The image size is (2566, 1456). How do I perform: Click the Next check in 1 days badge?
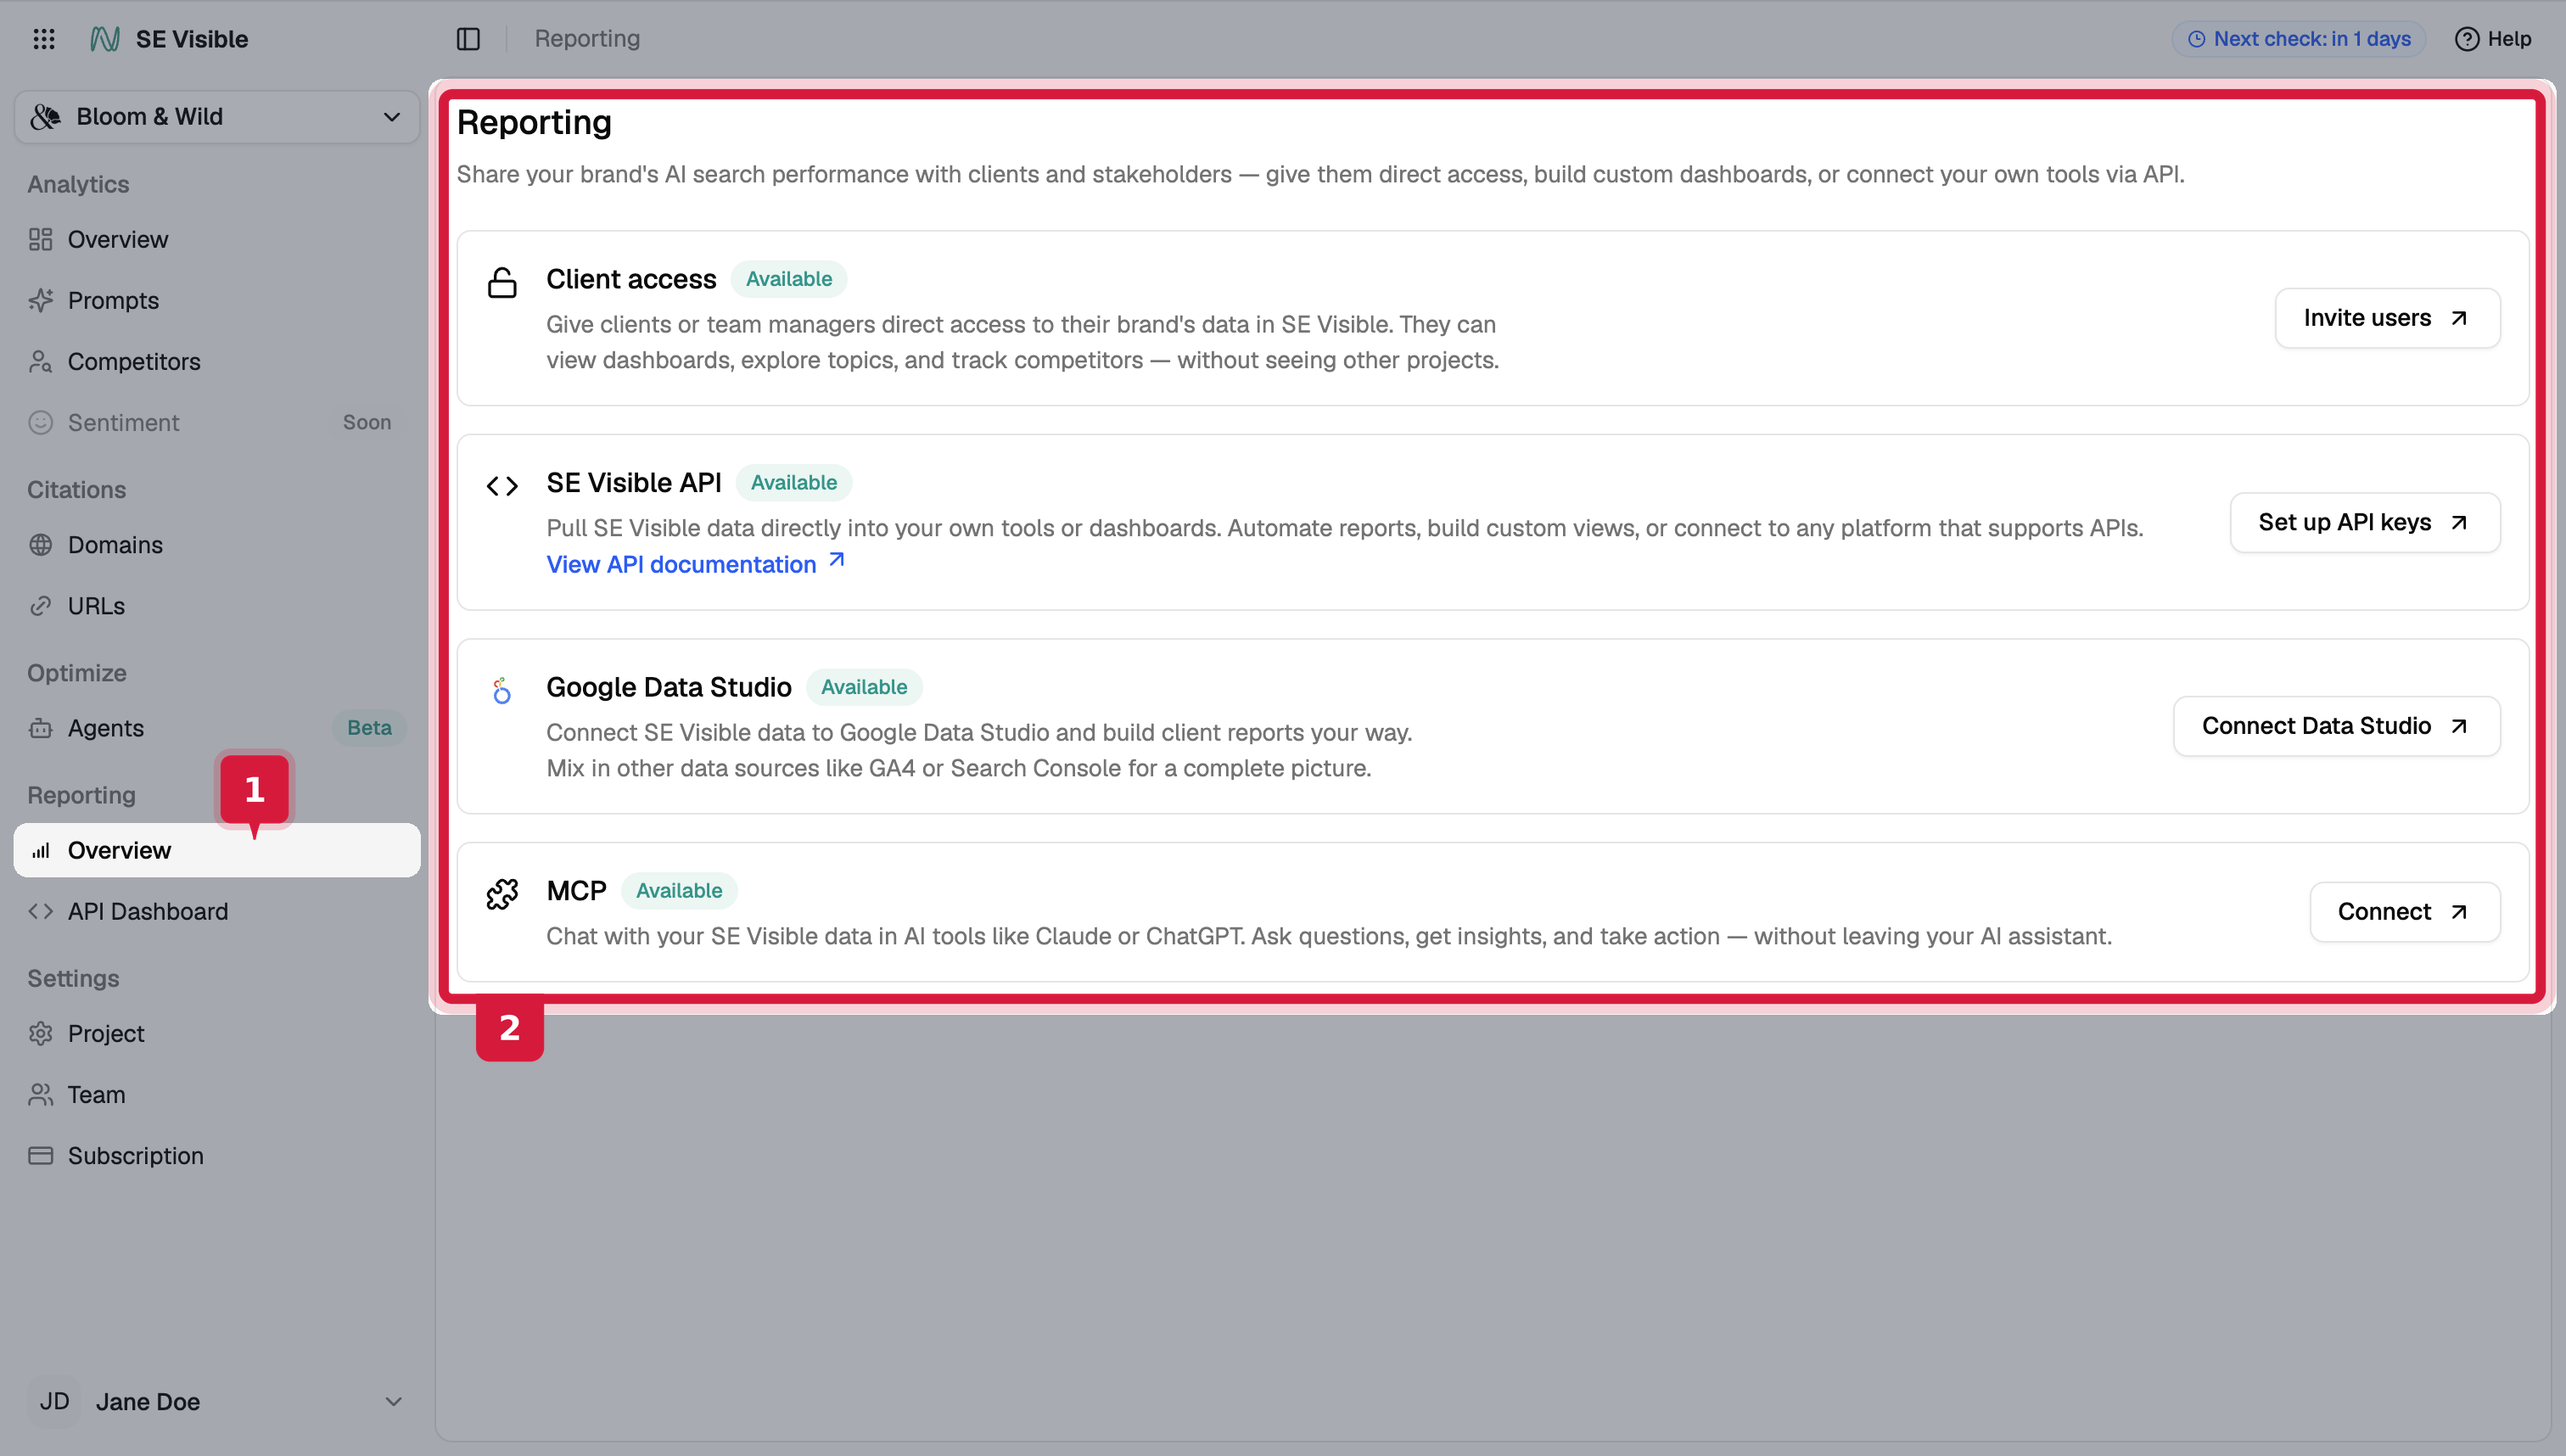pyautogui.click(x=2299, y=39)
